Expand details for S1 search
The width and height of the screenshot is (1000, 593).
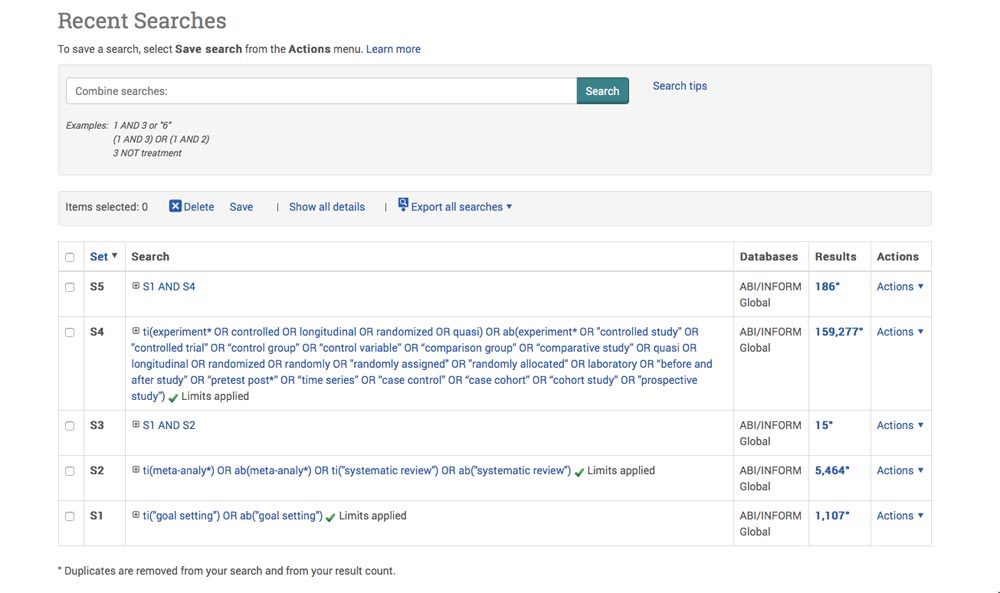pyautogui.click(x=135, y=515)
